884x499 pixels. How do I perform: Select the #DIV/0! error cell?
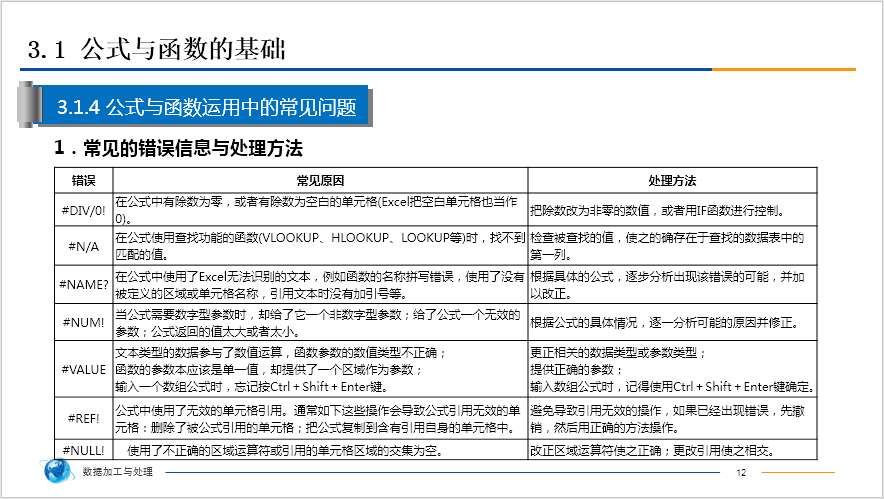click(x=83, y=210)
